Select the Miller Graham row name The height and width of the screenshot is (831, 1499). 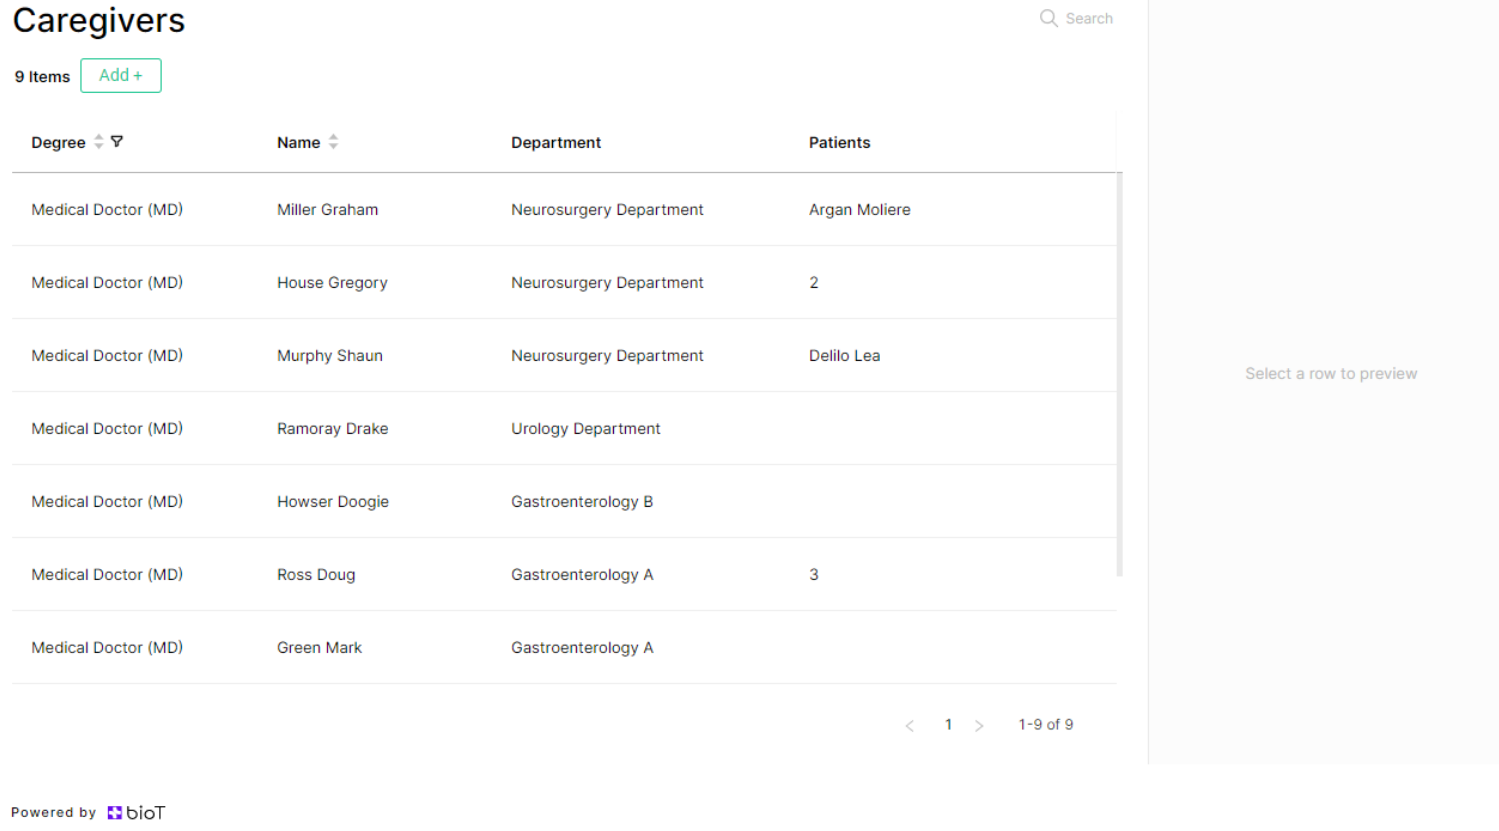tap(328, 210)
